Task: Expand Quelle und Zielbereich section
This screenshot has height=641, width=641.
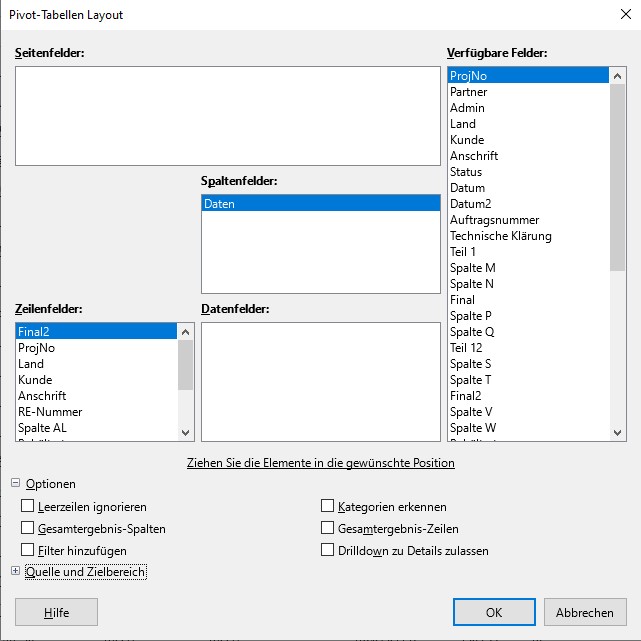Action: pyautogui.click(x=16, y=571)
